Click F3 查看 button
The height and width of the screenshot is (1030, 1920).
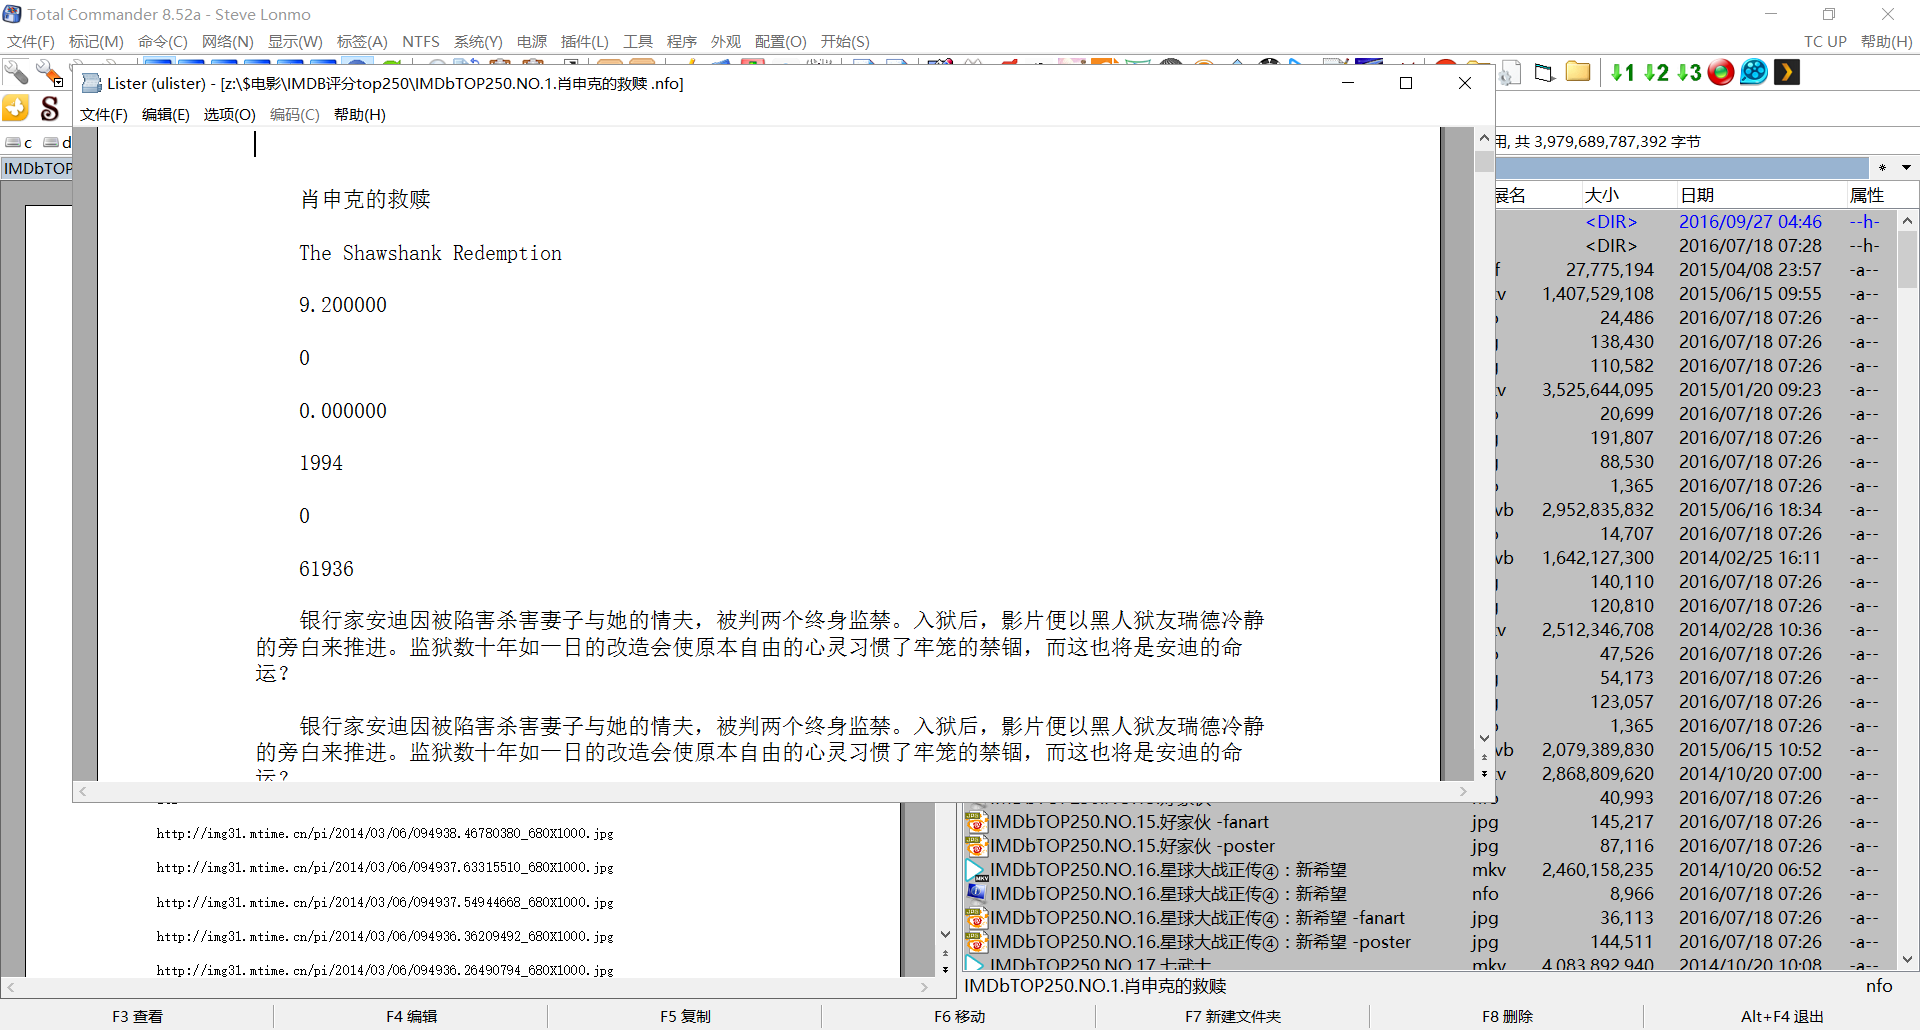click(137, 1016)
